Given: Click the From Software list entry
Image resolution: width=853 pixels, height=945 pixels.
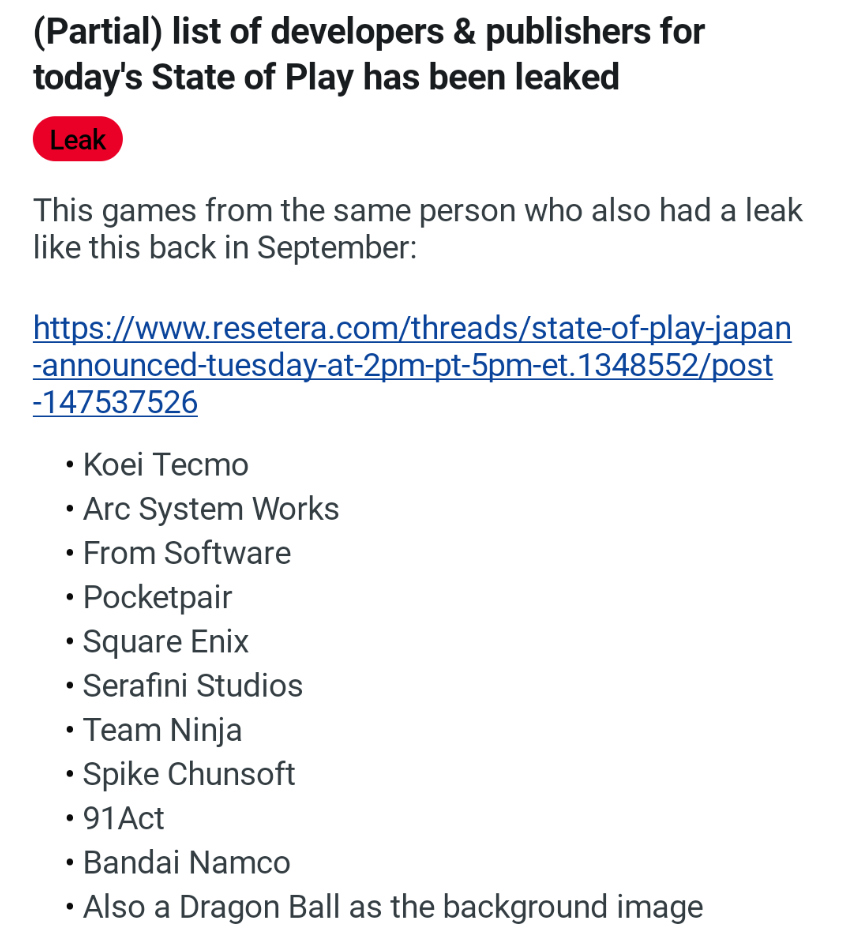Looking at the screenshot, I should [x=187, y=553].
